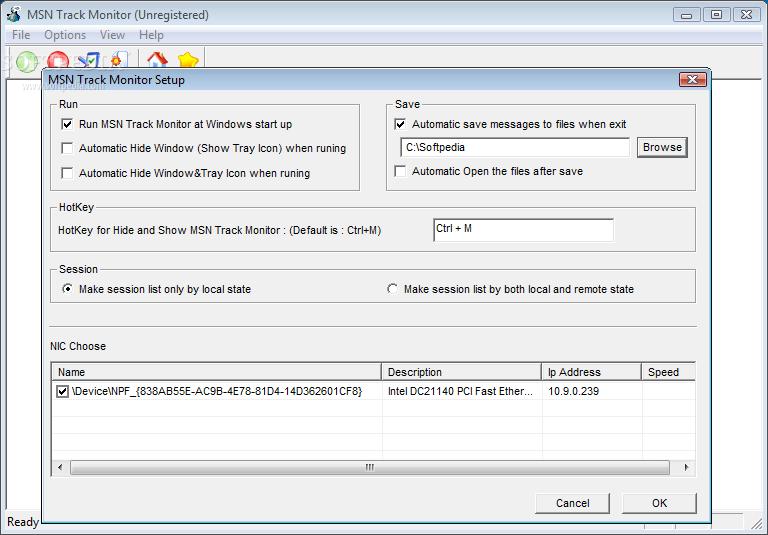This screenshot has height=535, width=768.
Task: Toggle the \Device\NPF network adapter checkbox
Action: (x=62, y=391)
